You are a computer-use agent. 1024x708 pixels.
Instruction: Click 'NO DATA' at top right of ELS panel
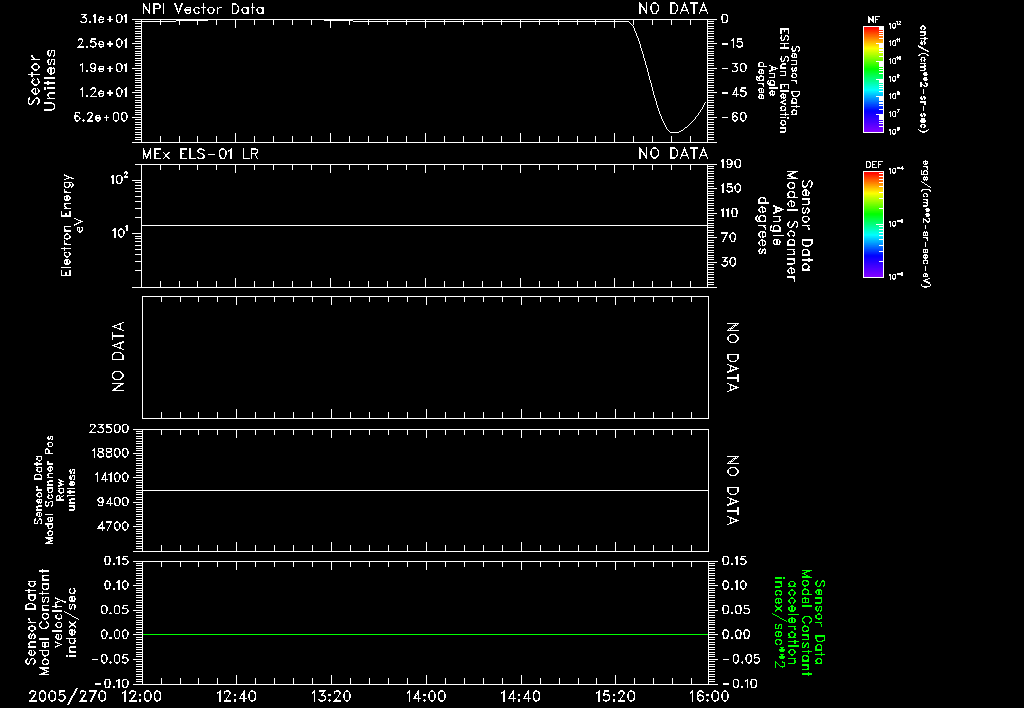(x=673, y=154)
